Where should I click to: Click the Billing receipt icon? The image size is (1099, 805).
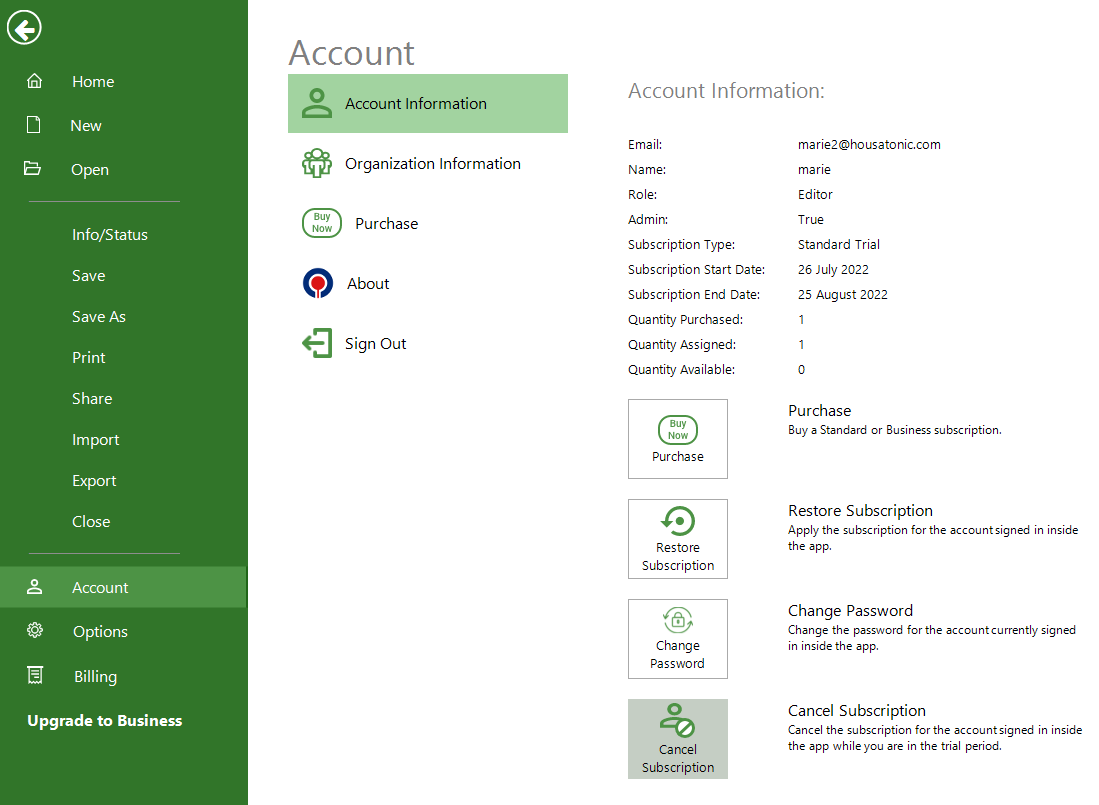[x=35, y=675]
